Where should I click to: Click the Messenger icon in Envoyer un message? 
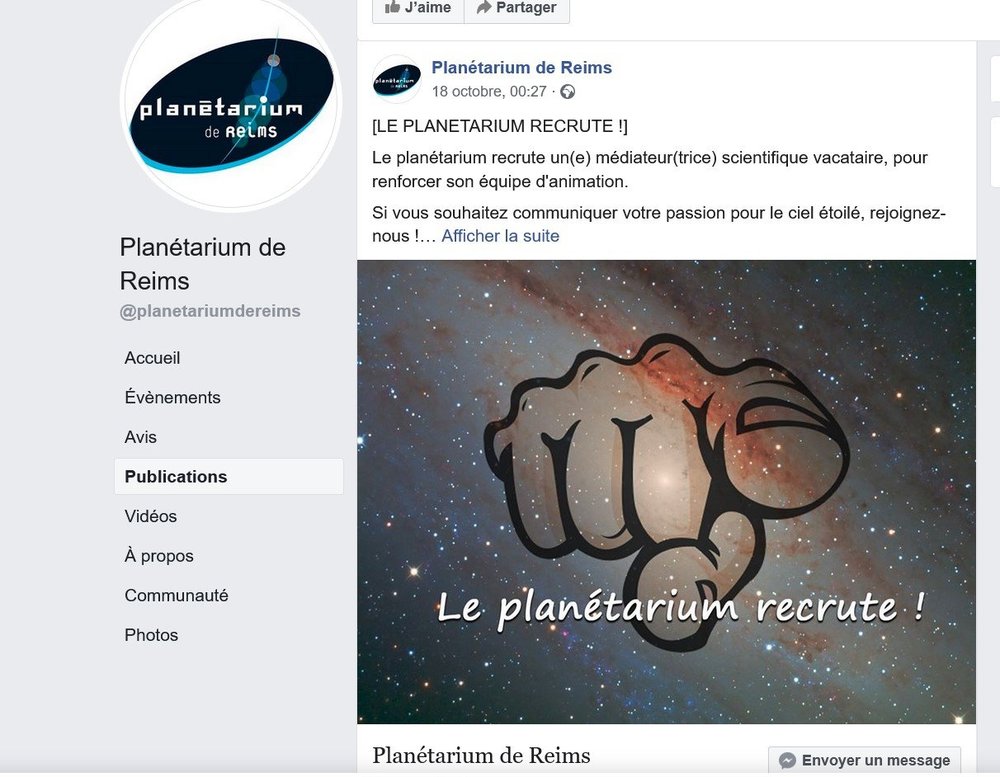click(x=788, y=760)
